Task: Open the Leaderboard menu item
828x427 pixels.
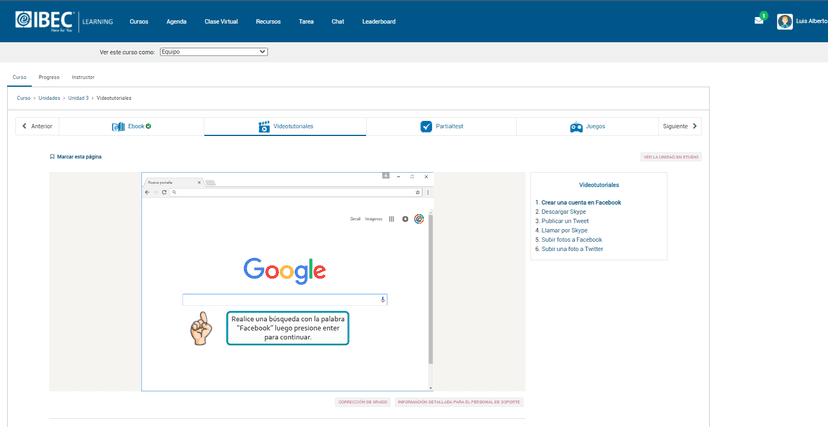Action: (379, 22)
